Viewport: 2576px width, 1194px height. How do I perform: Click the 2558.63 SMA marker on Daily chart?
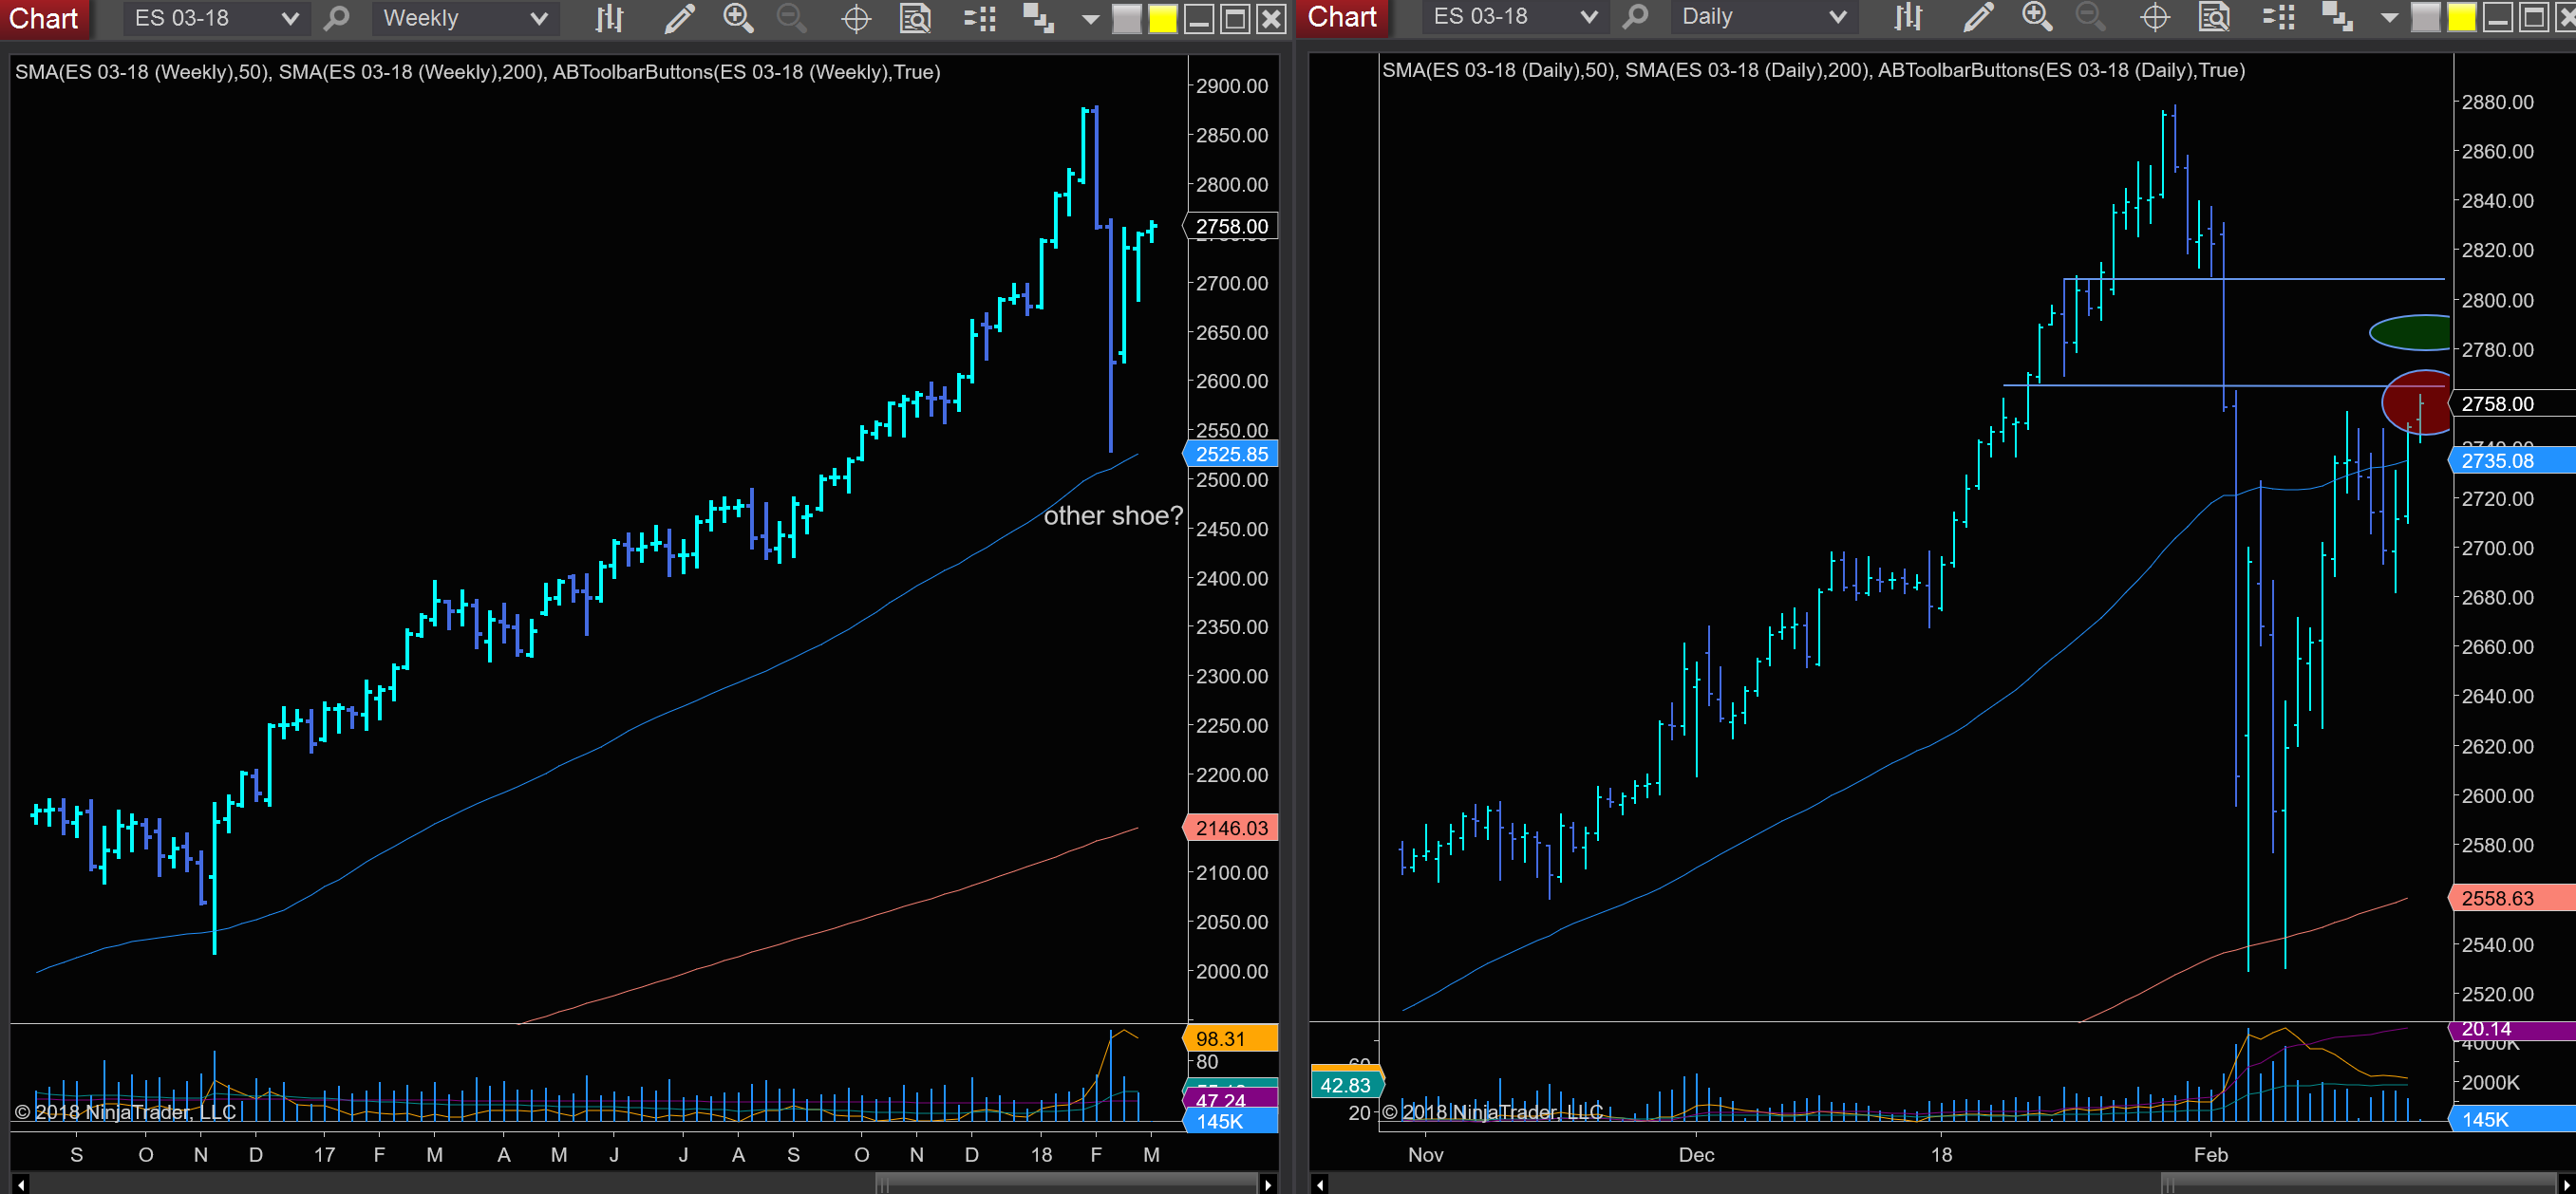point(2512,898)
